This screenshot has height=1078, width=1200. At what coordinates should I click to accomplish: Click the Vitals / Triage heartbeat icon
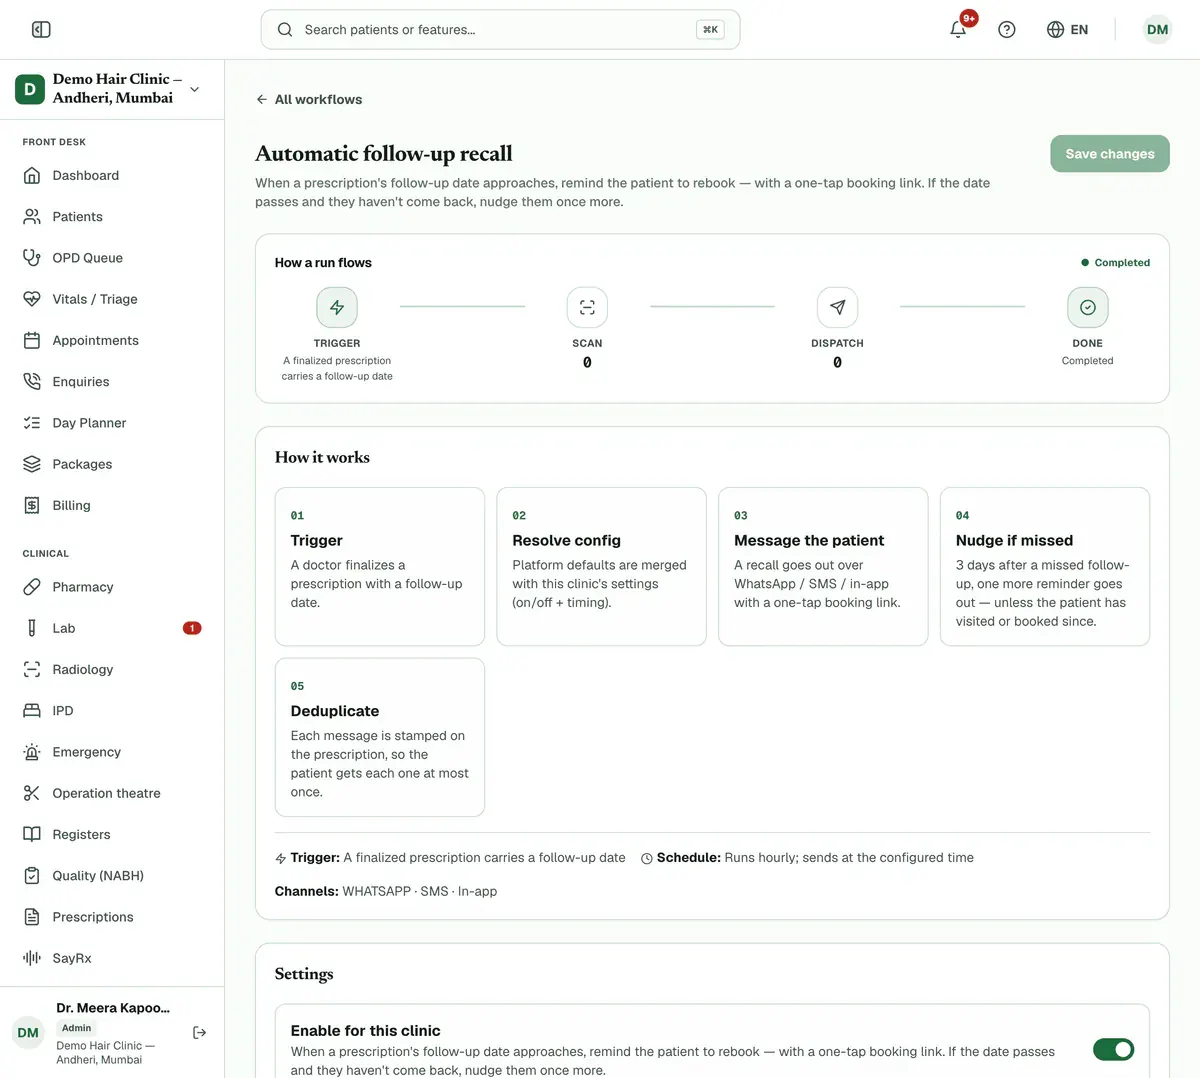[x=32, y=299]
